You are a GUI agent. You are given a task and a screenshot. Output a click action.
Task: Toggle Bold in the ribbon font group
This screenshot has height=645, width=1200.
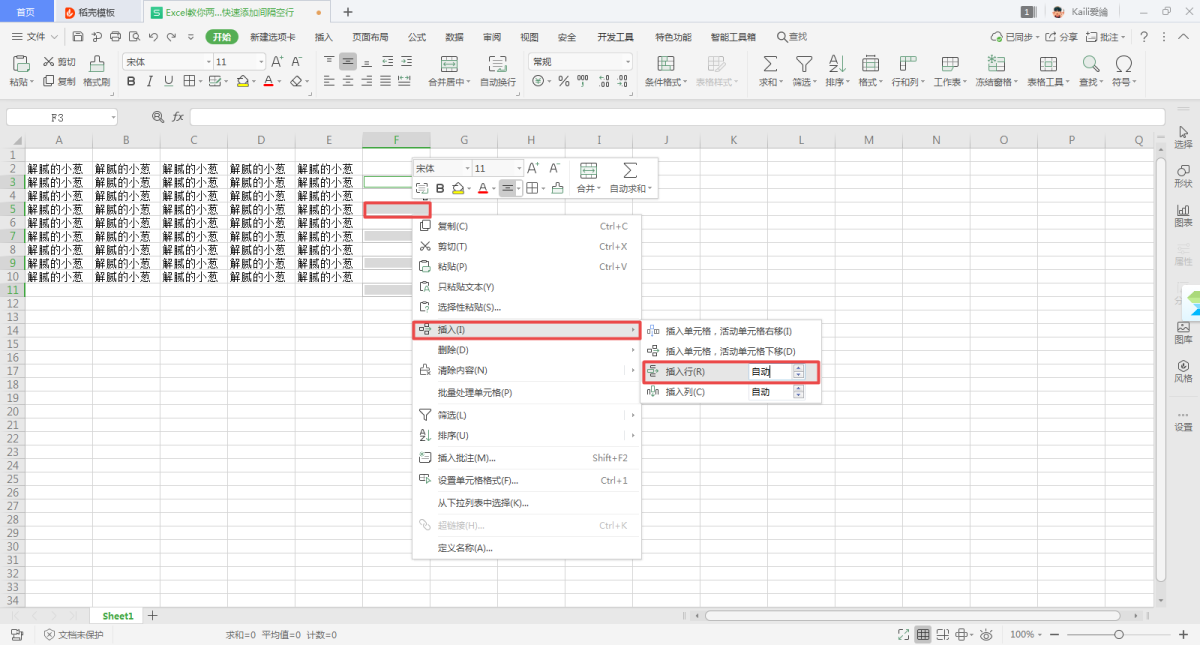coord(130,81)
